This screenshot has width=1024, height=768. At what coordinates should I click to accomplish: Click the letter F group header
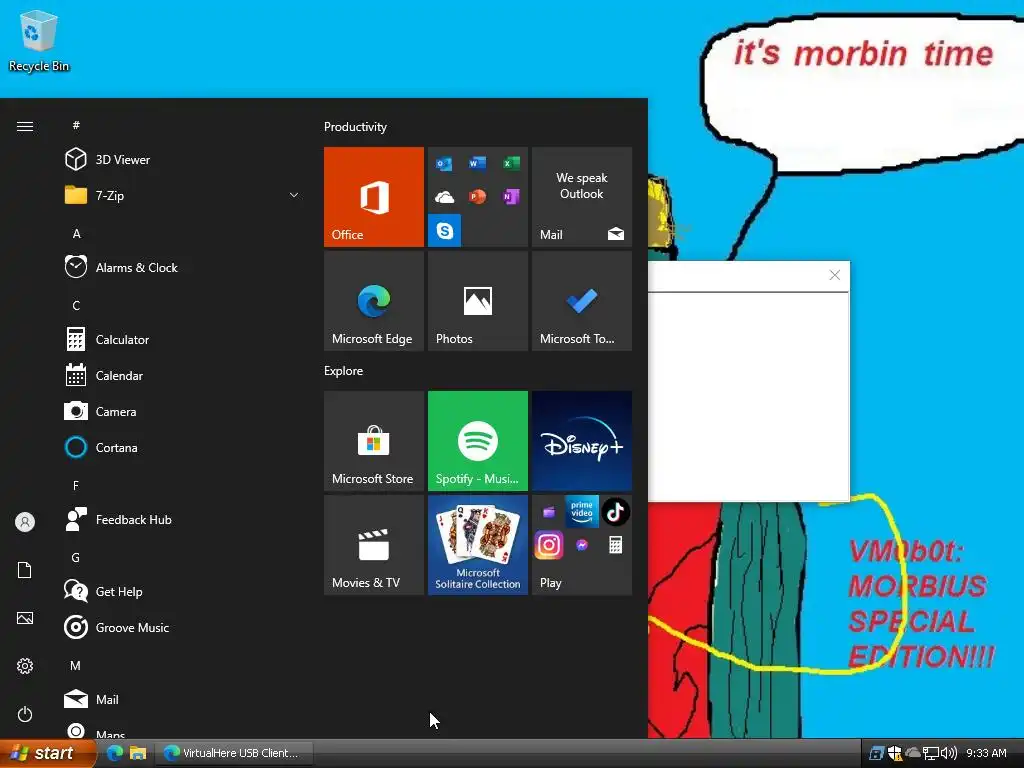(76, 485)
